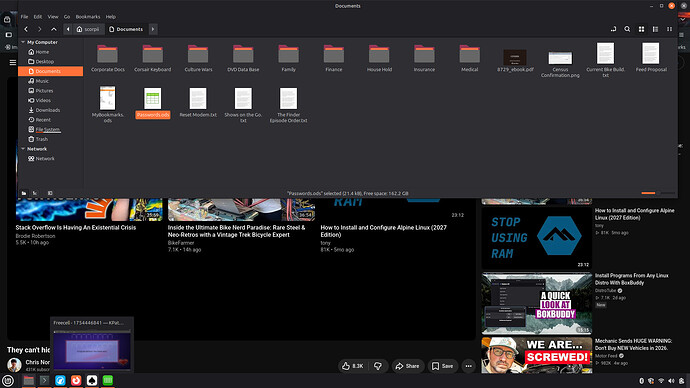Click the KPatience spade taskbar icon

(x=92, y=380)
